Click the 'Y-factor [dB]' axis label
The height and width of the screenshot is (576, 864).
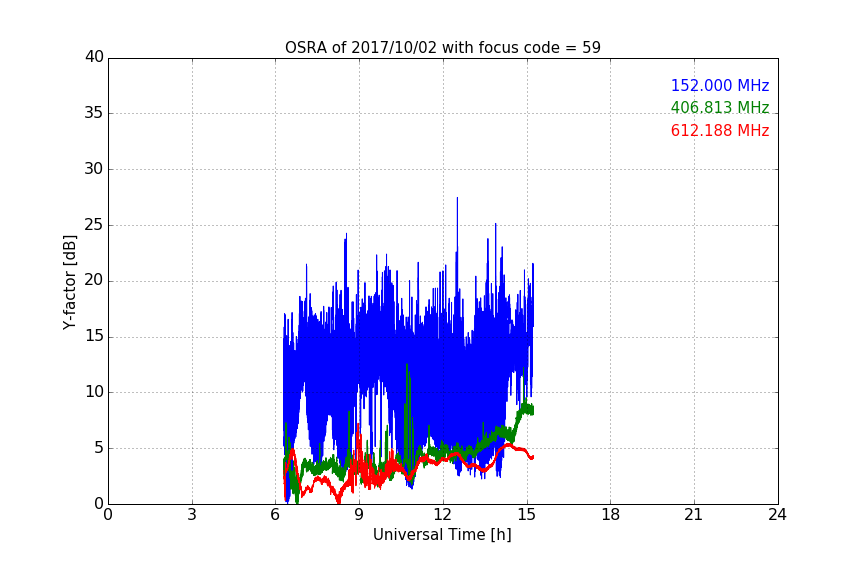point(69,282)
